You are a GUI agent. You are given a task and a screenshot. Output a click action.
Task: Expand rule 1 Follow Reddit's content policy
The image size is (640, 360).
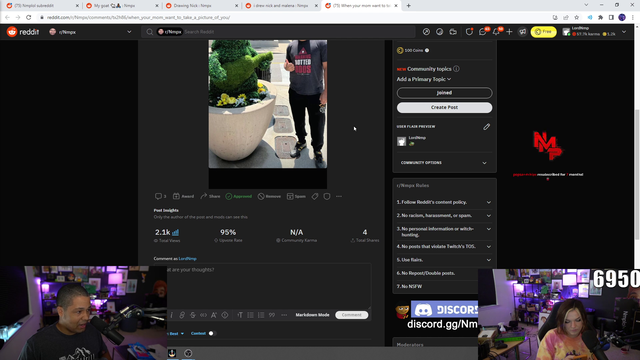click(x=444, y=202)
